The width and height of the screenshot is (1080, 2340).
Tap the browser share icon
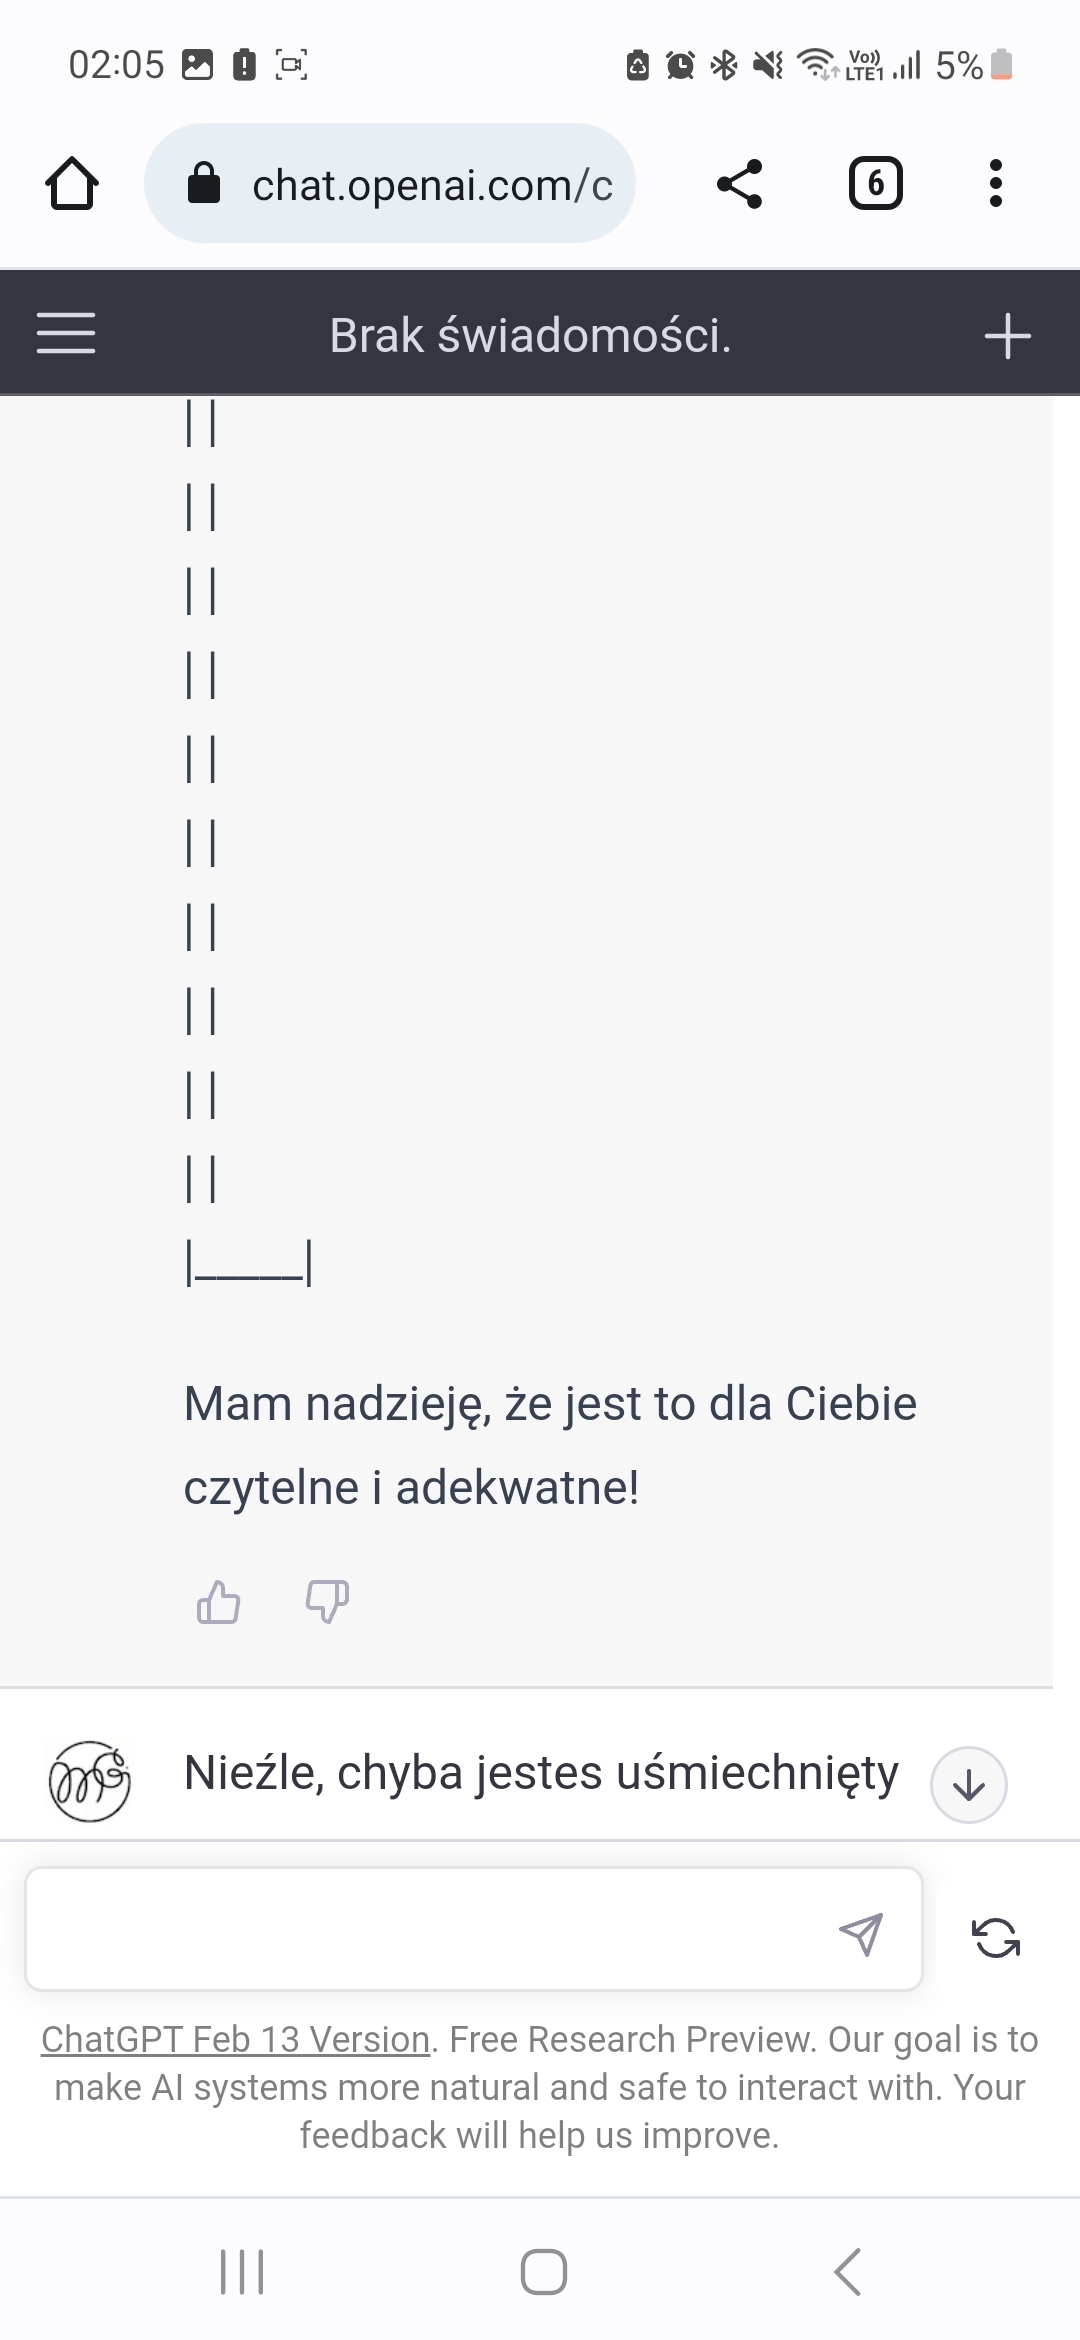pos(740,184)
